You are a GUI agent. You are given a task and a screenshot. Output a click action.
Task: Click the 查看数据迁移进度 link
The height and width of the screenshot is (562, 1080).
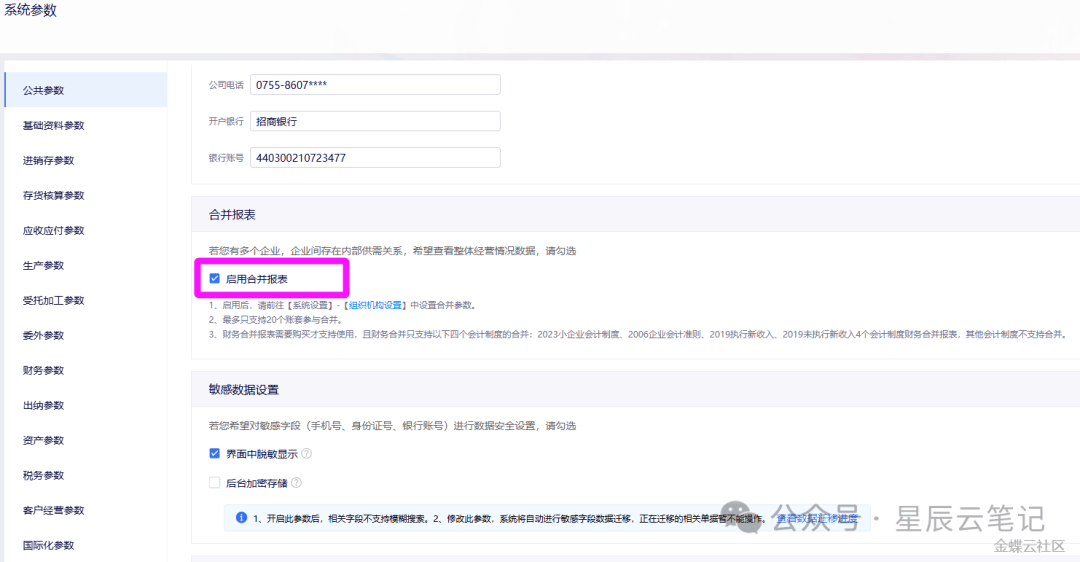[816, 518]
